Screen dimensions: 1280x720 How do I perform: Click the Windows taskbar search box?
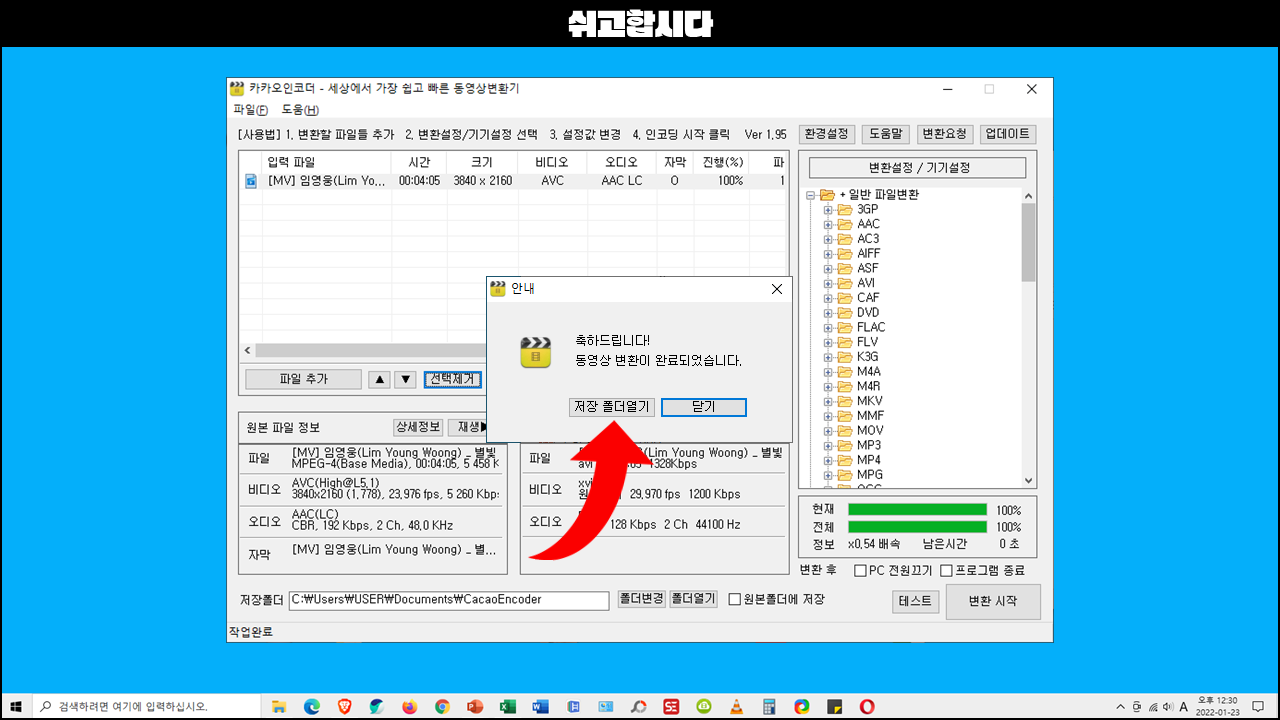click(147, 706)
